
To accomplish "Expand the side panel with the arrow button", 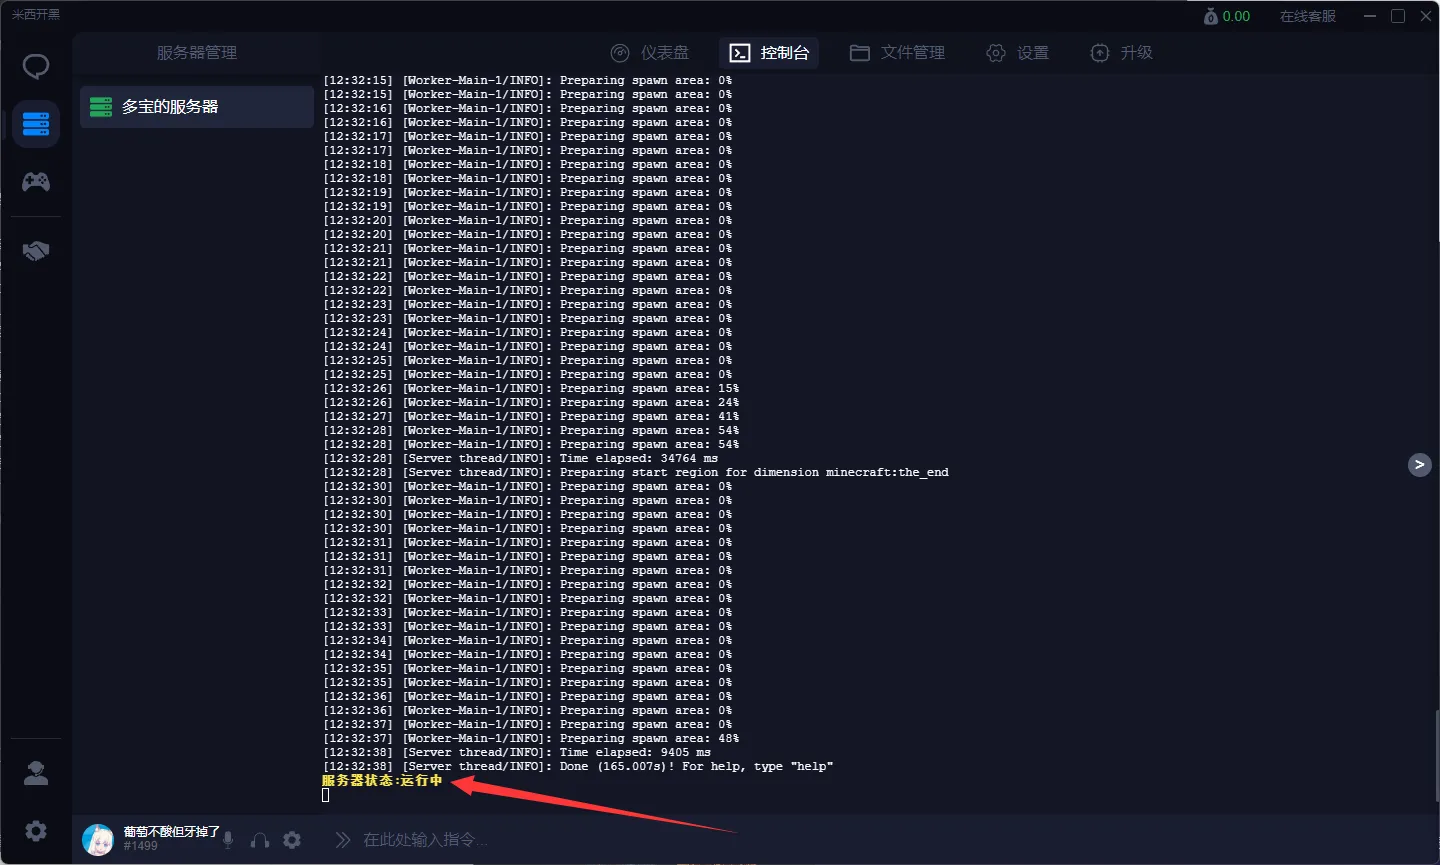I will point(1419,464).
